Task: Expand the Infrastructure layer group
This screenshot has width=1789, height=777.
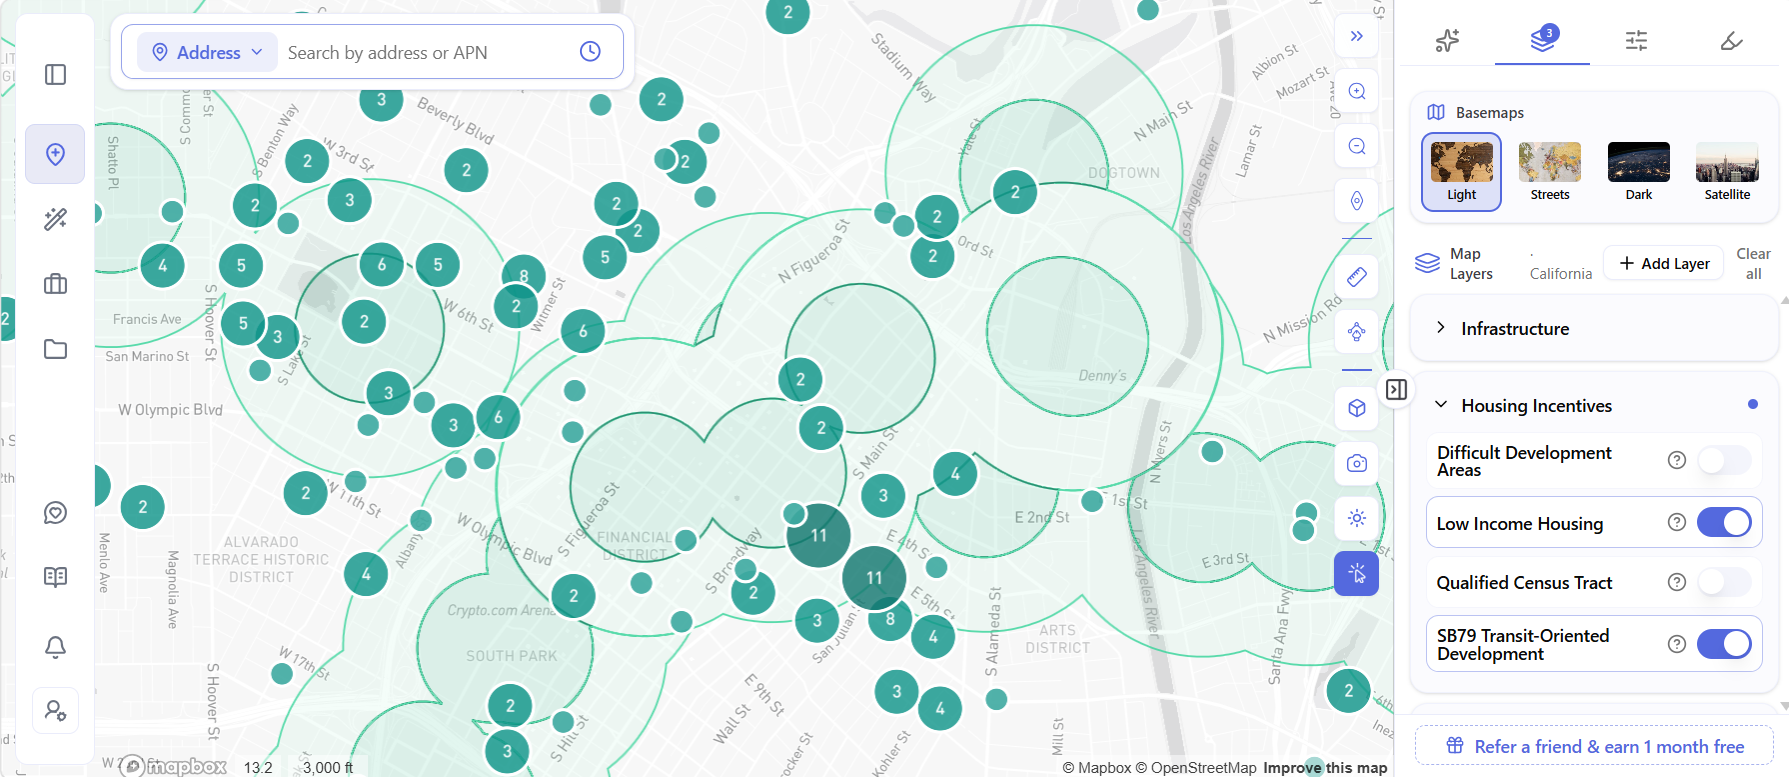Action: [x=1594, y=329]
